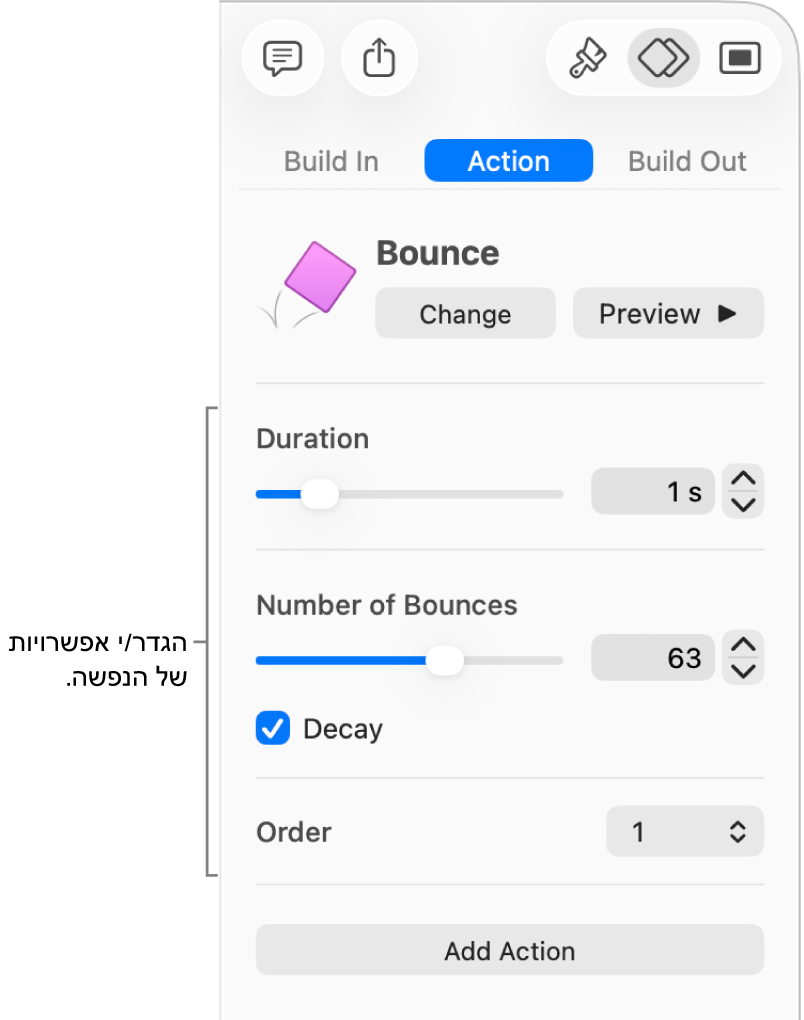The height and width of the screenshot is (1020, 804).
Task: Click Change to pick another effect
Action: pyautogui.click(x=465, y=313)
